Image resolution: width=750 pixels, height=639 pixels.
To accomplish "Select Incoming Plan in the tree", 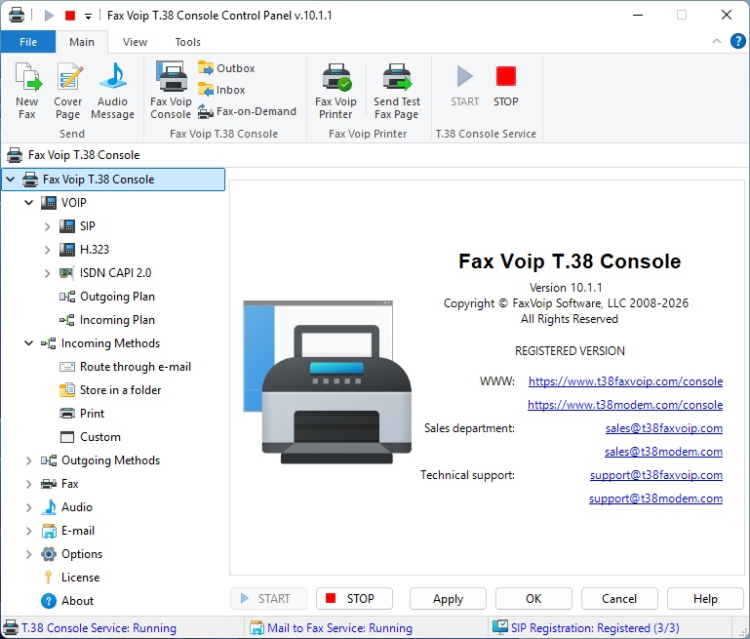I will (107, 320).
